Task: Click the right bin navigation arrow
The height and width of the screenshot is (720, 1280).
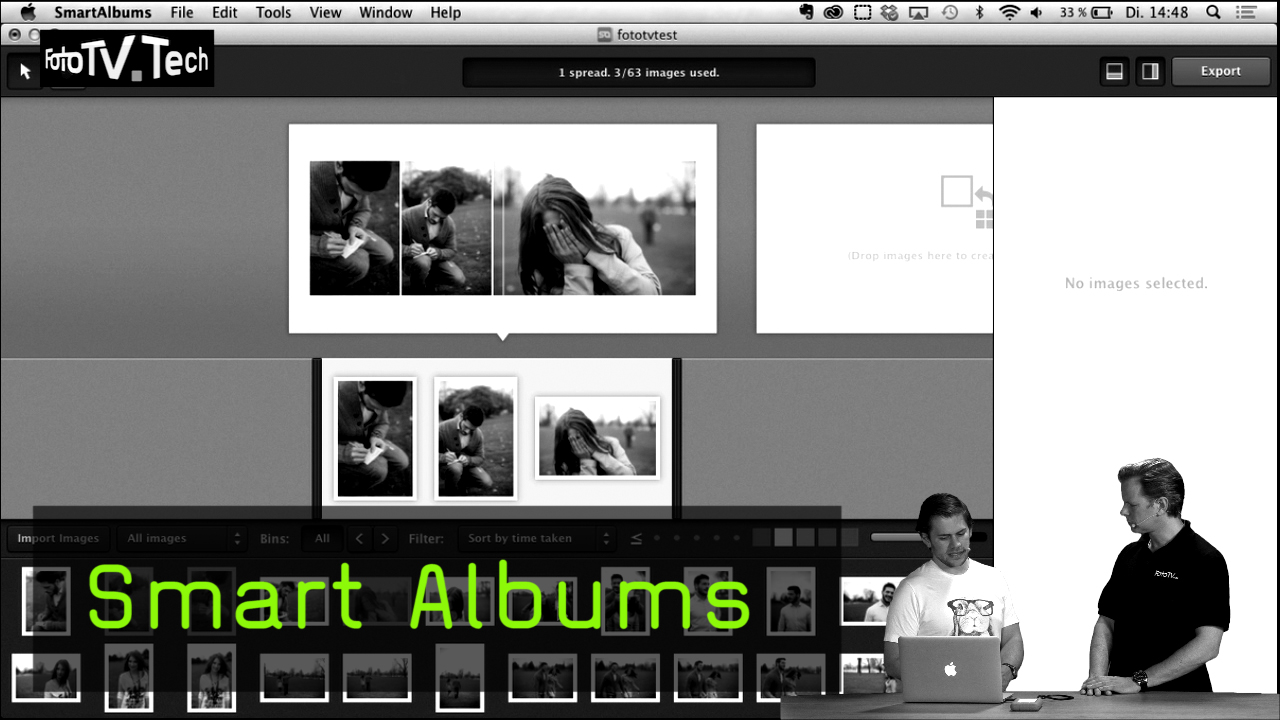Action: tap(385, 538)
